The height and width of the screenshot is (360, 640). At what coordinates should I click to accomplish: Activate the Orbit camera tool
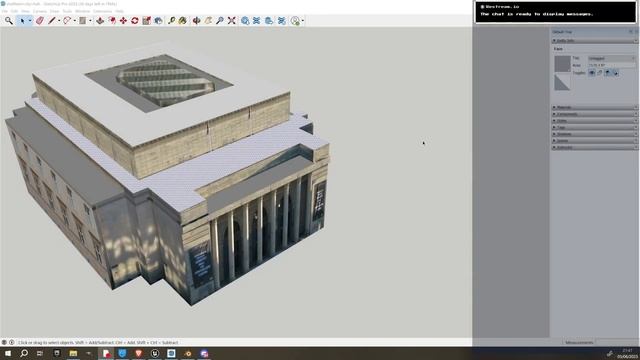[196, 20]
